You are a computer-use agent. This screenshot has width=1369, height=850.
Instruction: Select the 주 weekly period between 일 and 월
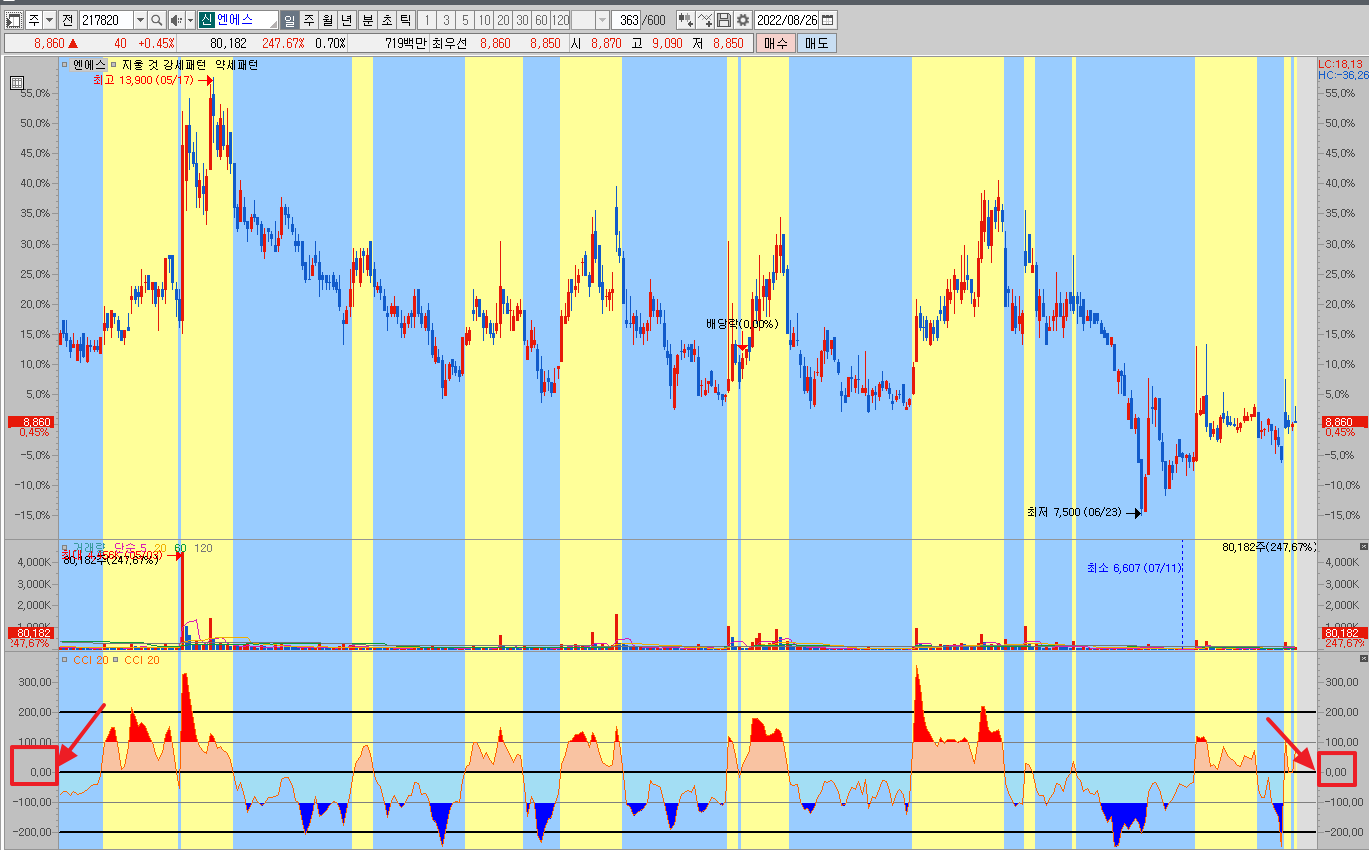tap(308, 20)
